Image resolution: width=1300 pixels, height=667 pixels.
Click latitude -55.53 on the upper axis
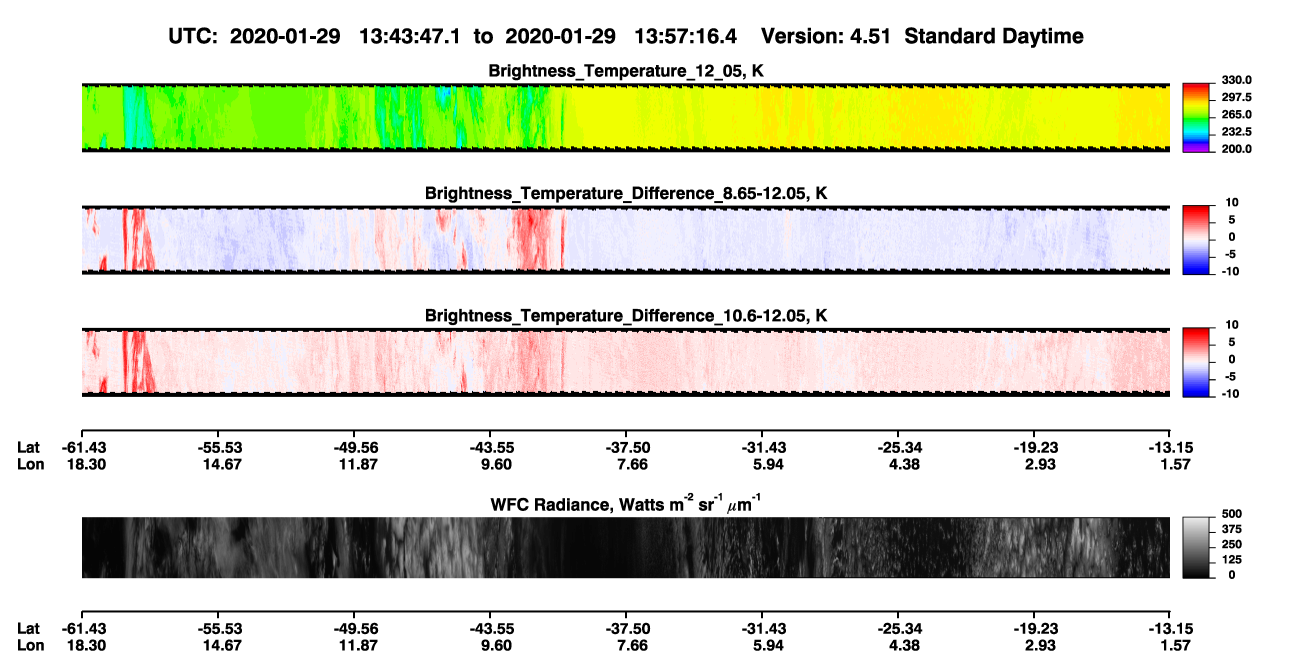218,447
